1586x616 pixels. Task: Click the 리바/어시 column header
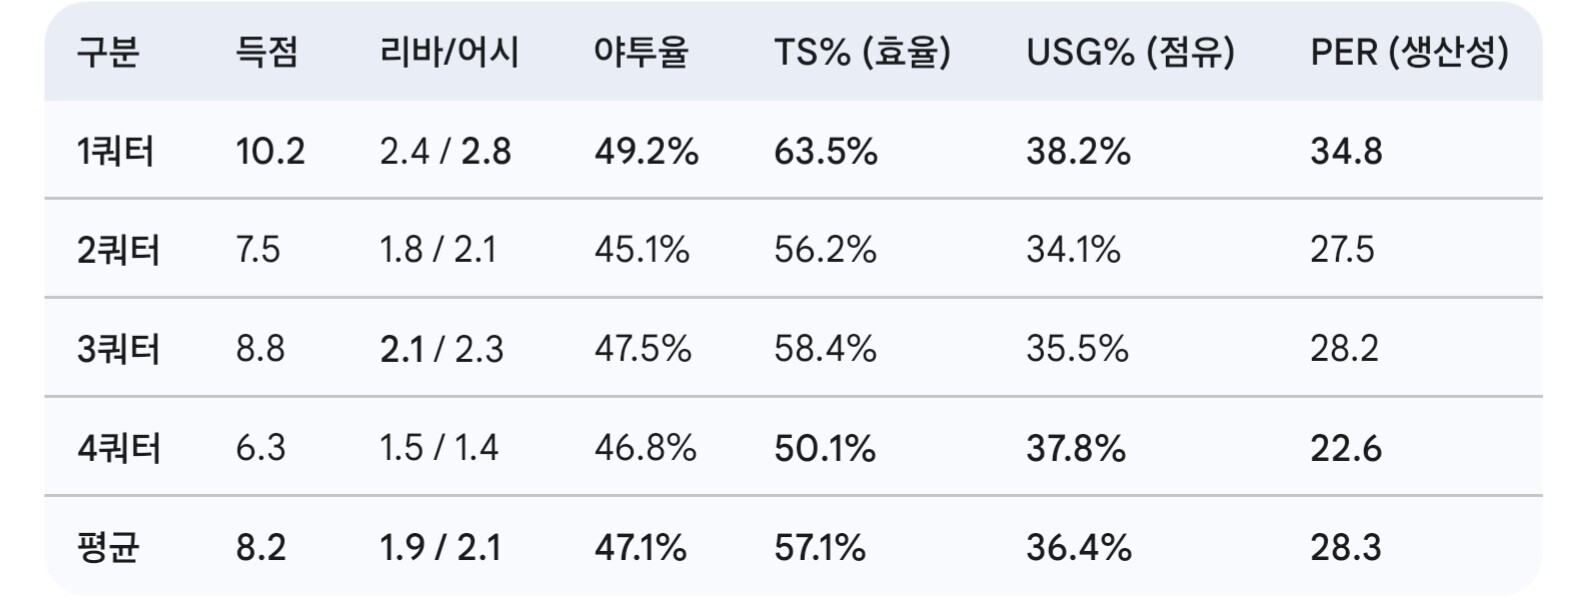(449, 52)
